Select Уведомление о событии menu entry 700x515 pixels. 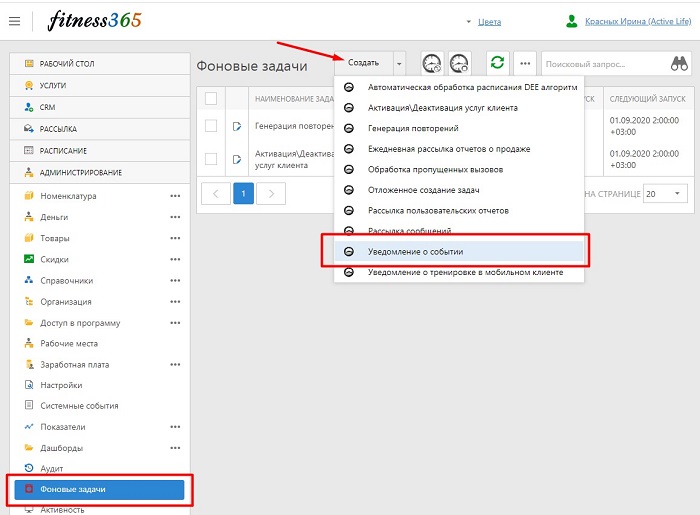point(459,252)
